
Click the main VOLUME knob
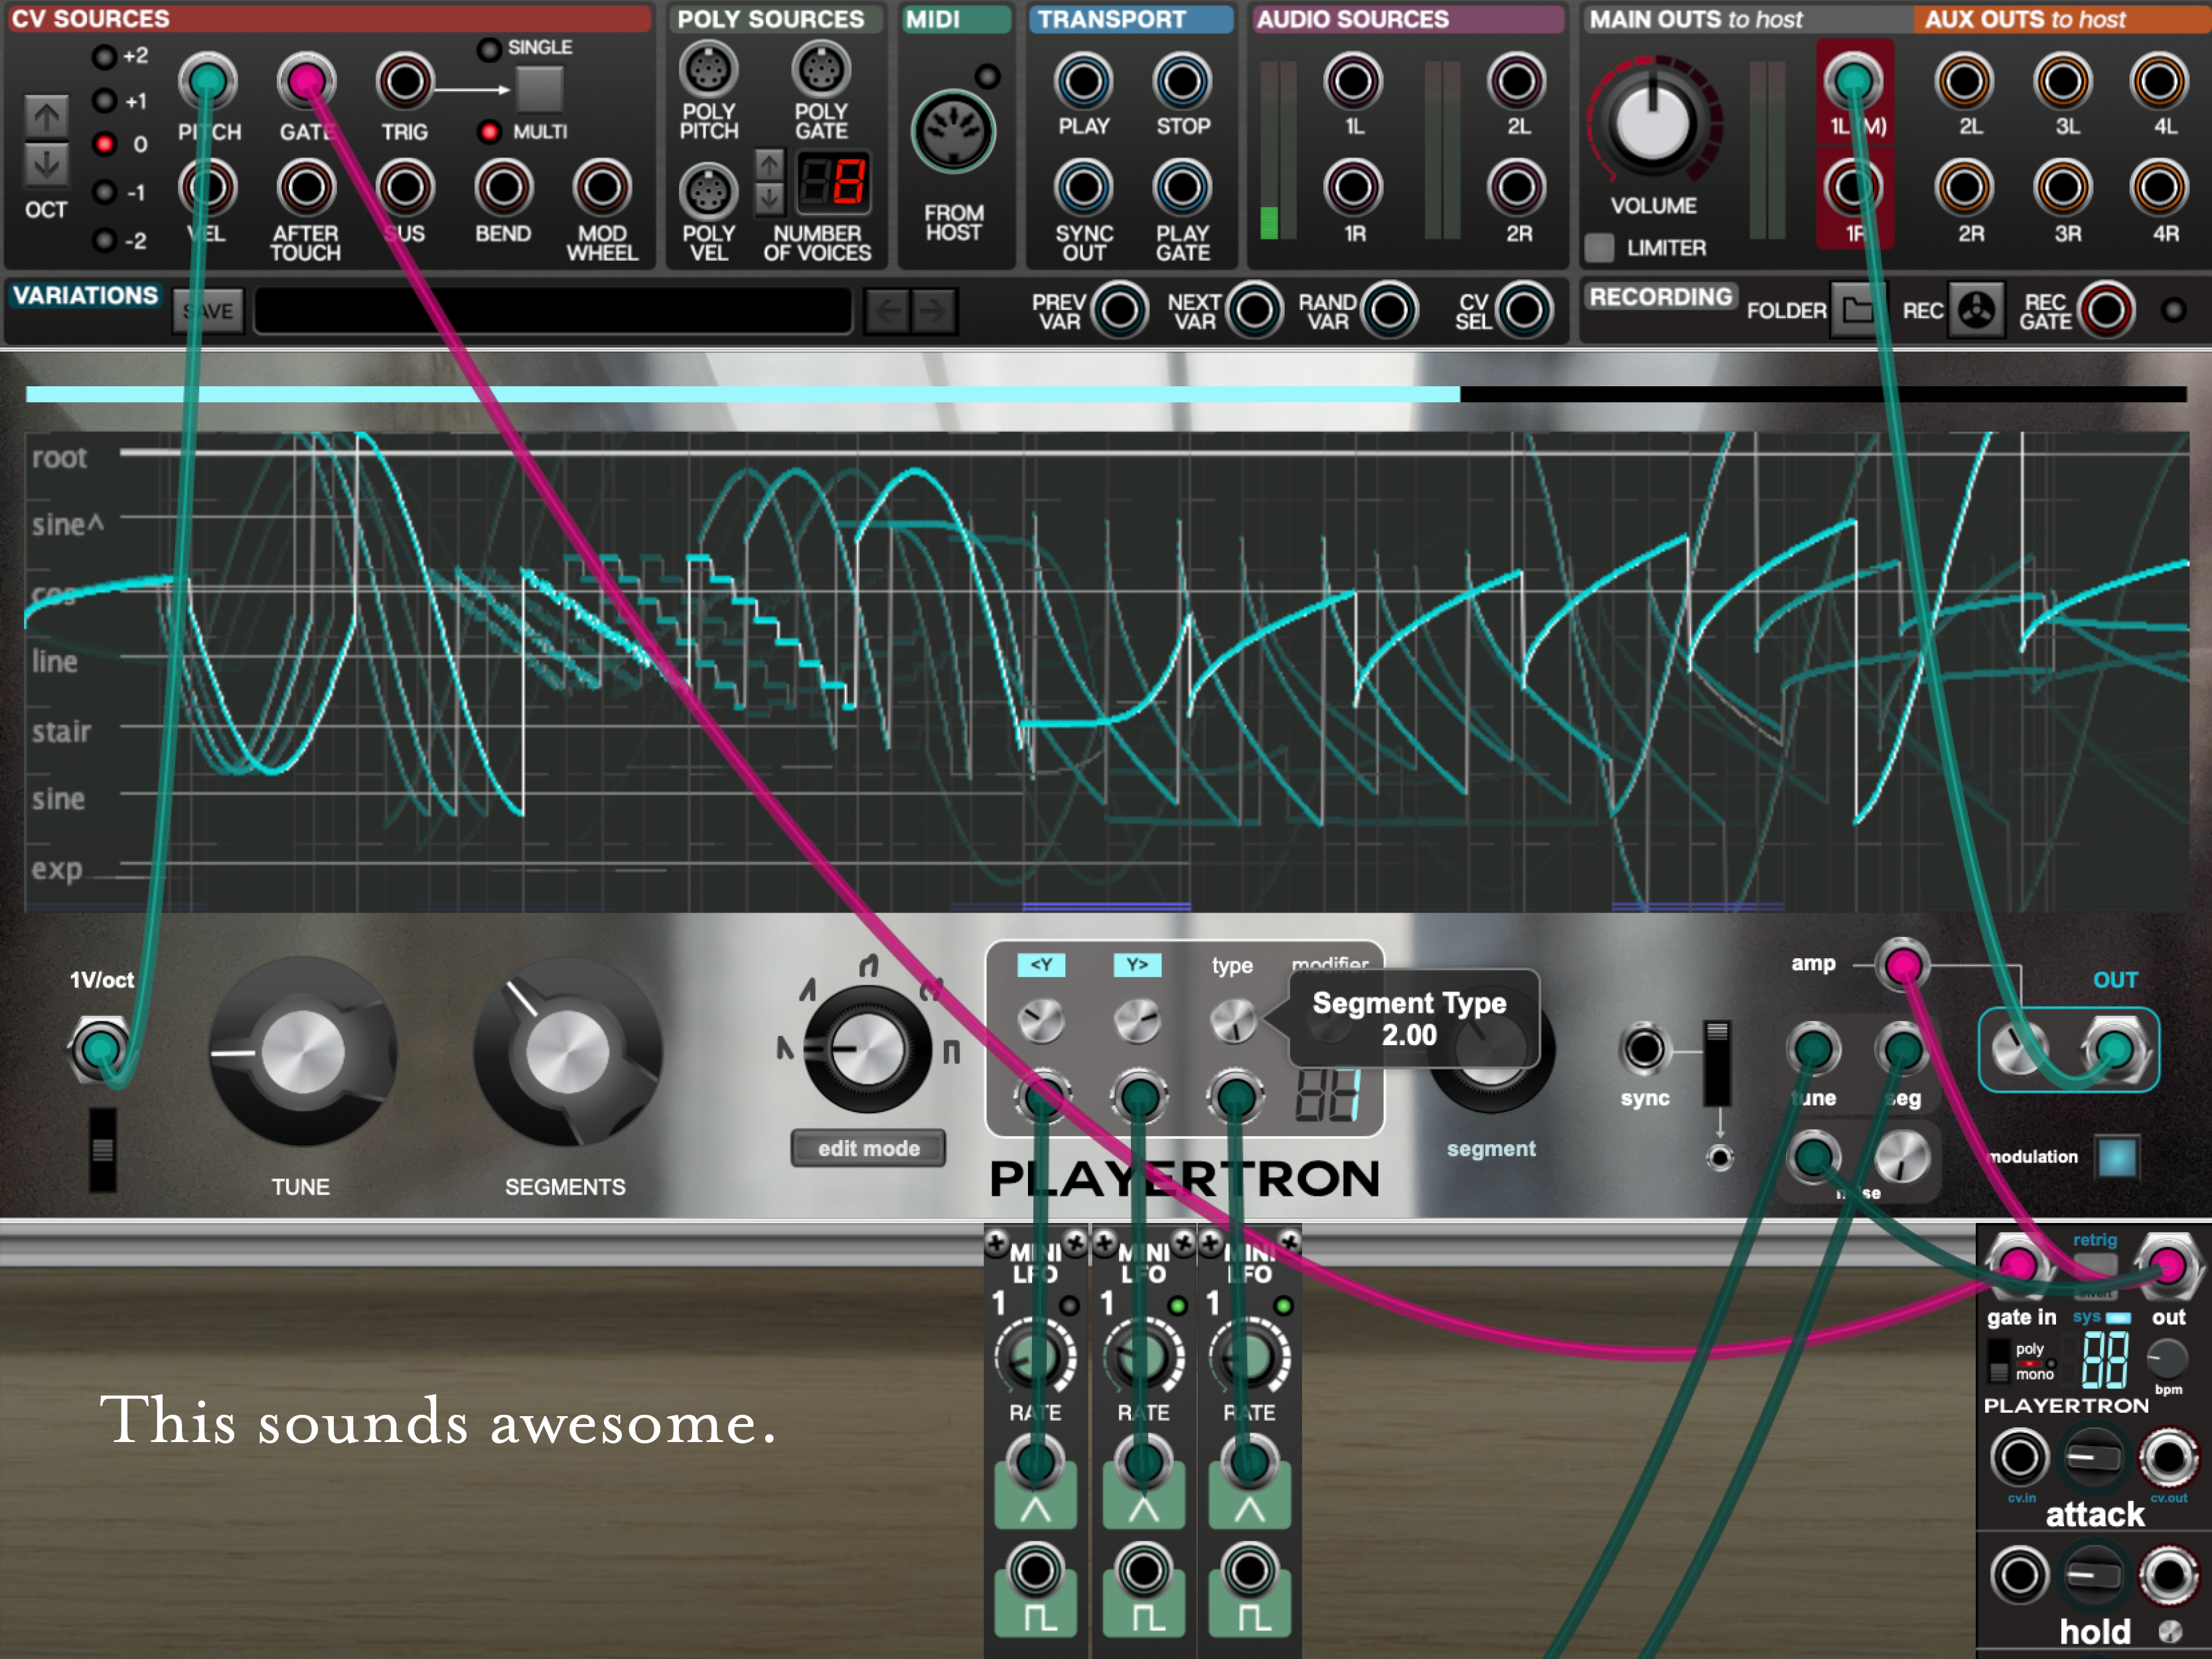click(x=1653, y=123)
